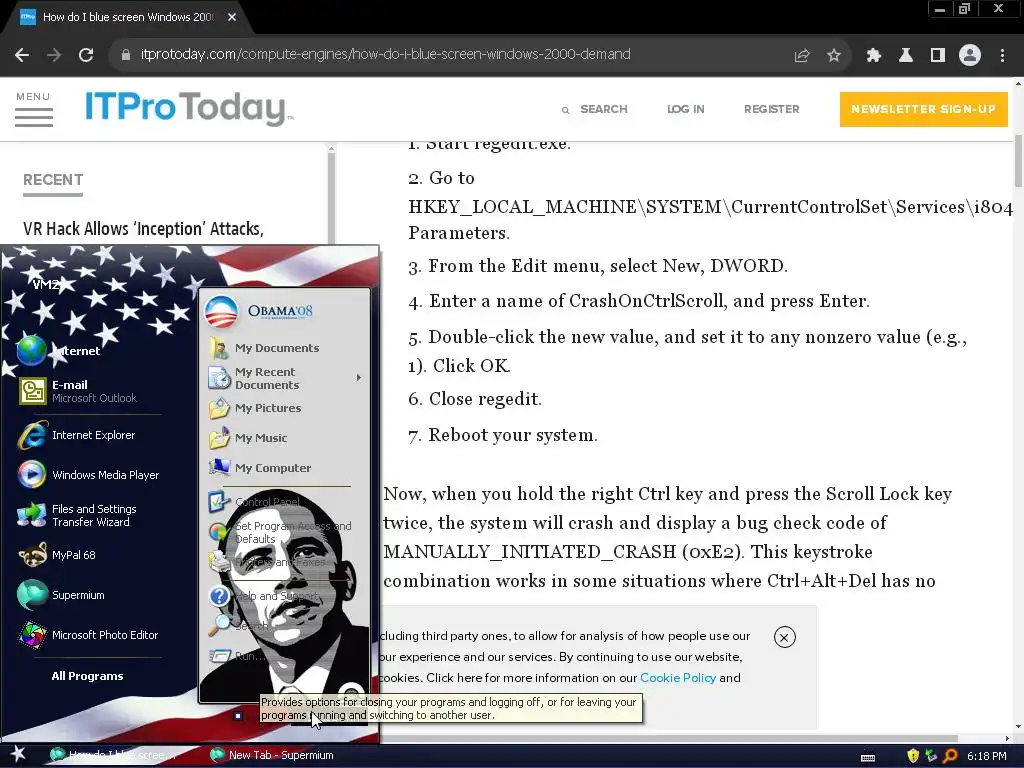Click the forward navigation arrow

click(x=54, y=55)
